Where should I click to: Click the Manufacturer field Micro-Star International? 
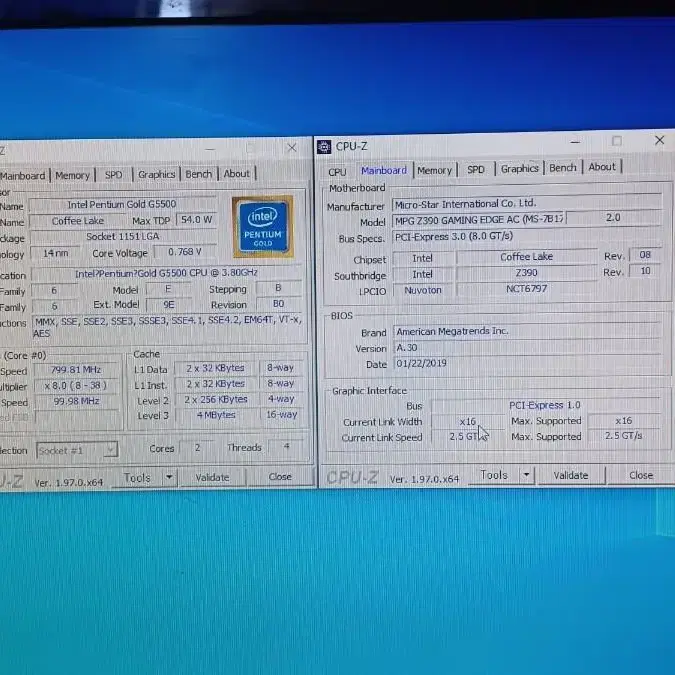[x=527, y=203]
